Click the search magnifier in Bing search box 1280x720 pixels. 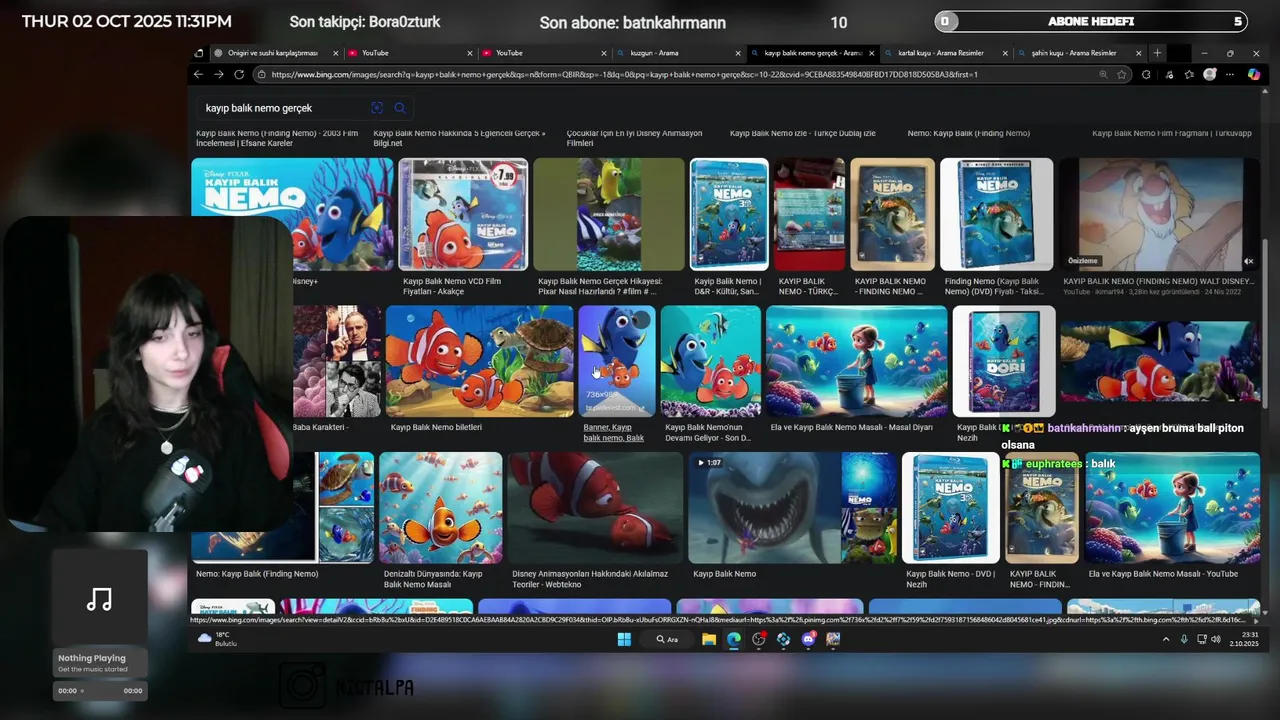pyautogui.click(x=400, y=108)
